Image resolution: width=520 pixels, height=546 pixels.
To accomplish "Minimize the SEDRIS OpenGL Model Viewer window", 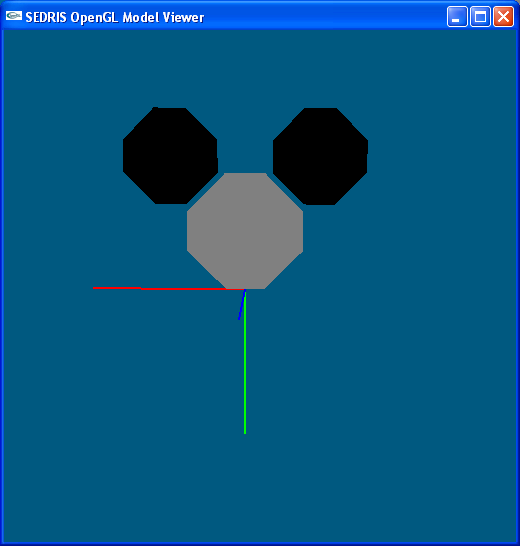I will pos(457,16).
